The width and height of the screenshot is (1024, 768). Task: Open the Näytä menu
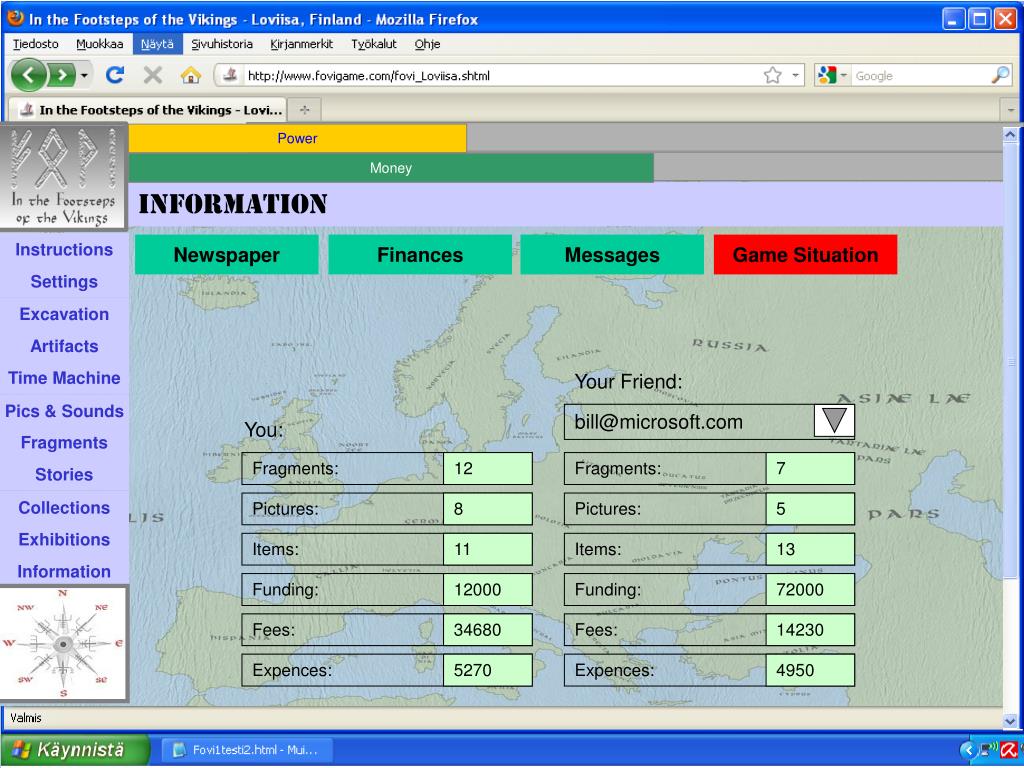point(157,44)
